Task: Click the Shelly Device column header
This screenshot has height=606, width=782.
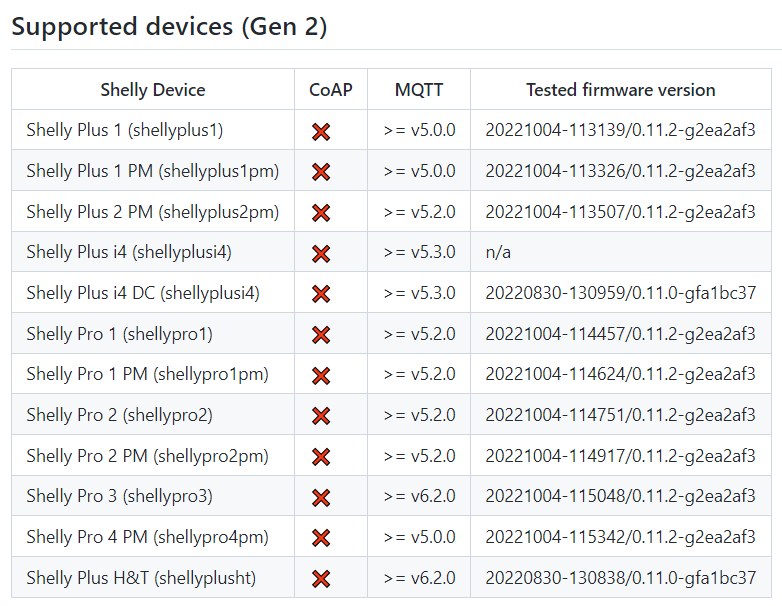Action: (153, 90)
